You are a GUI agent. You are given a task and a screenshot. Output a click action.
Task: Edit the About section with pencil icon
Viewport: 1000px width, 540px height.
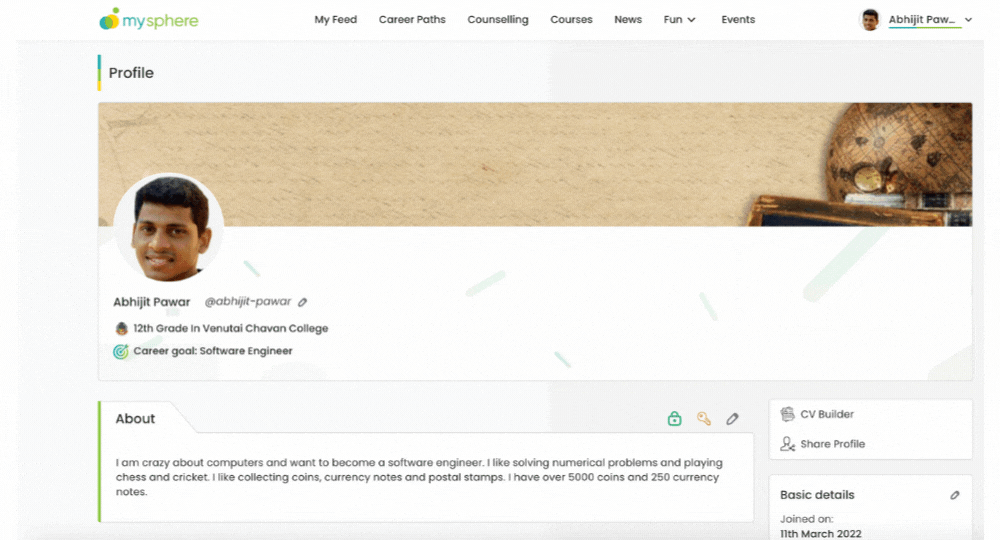732,419
